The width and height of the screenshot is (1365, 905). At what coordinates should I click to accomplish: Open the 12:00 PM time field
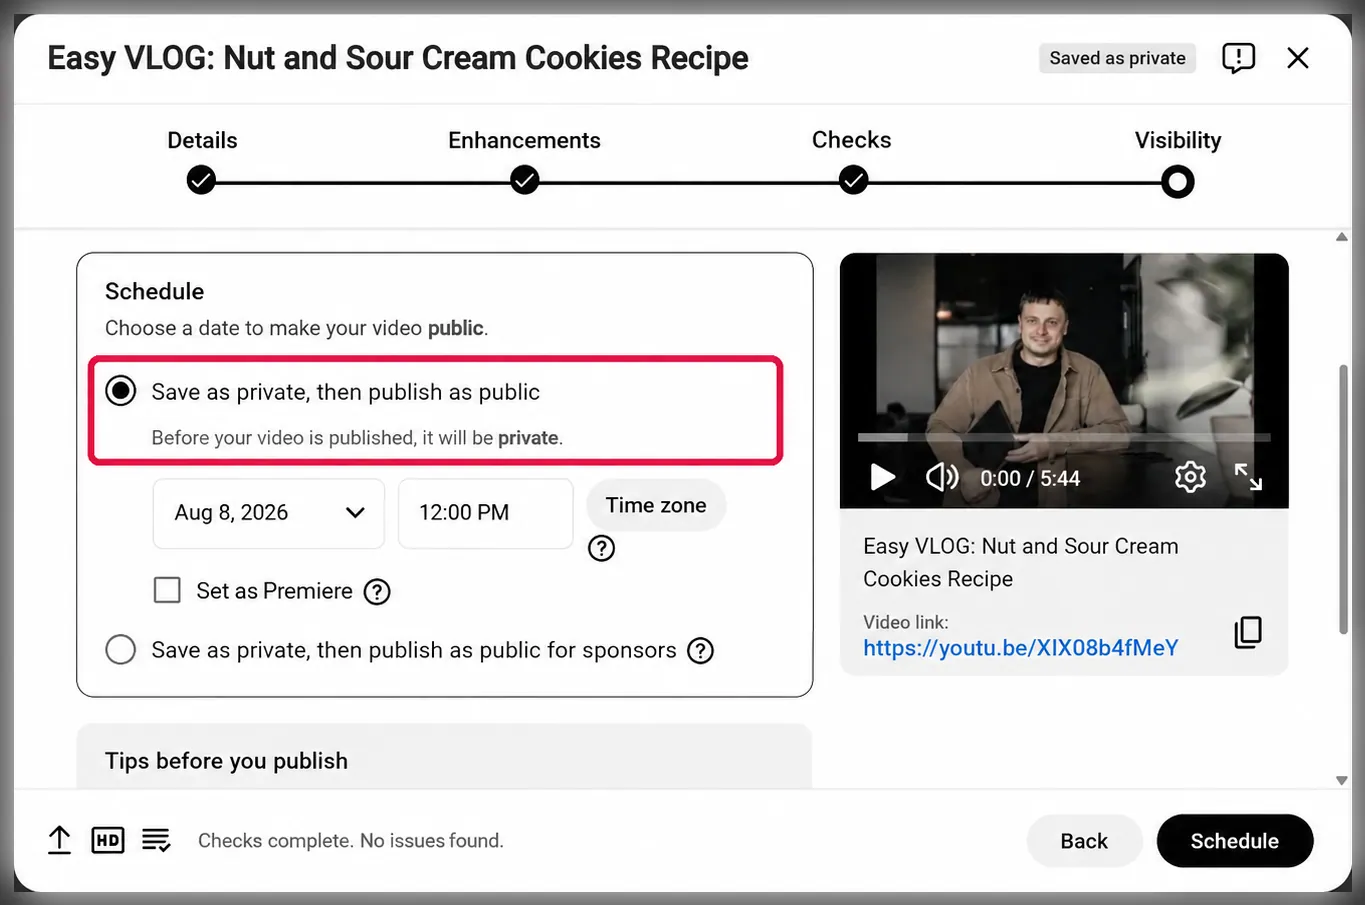coord(486,513)
